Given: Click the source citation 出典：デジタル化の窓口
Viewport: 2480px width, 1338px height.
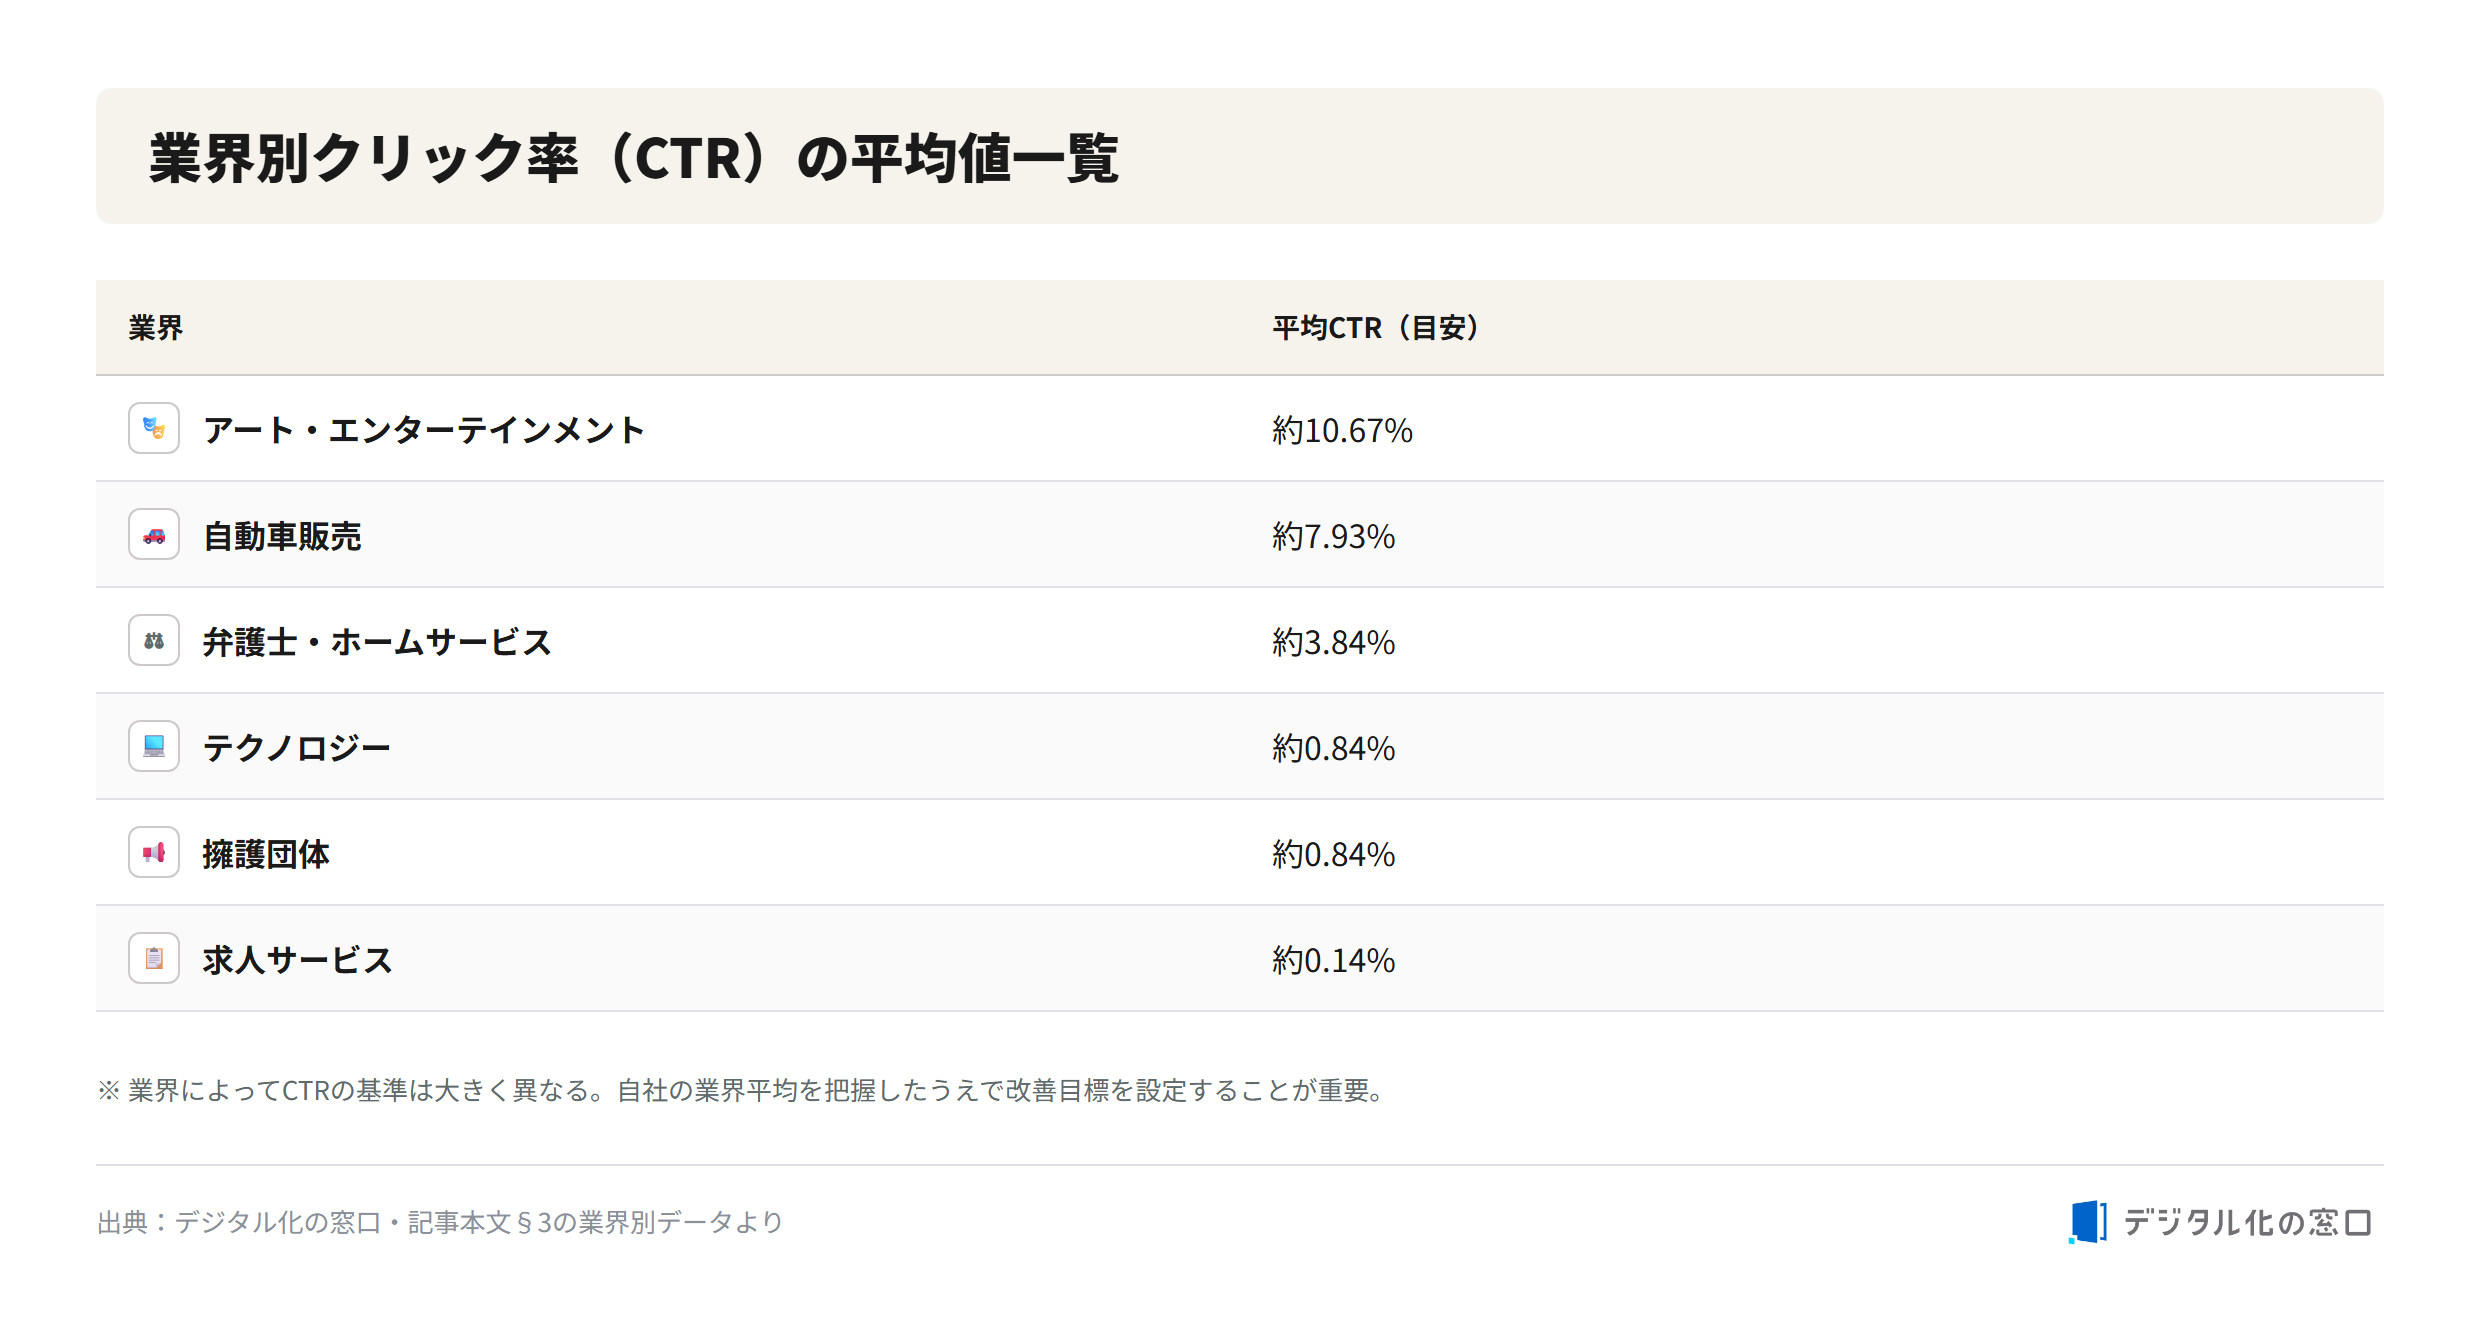Looking at the screenshot, I should click(440, 1222).
